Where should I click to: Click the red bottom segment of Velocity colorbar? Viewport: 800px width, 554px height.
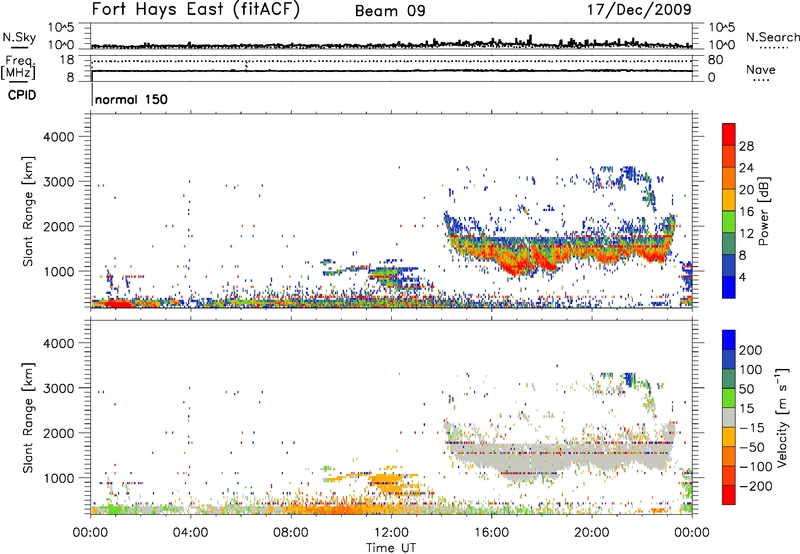tap(729, 495)
